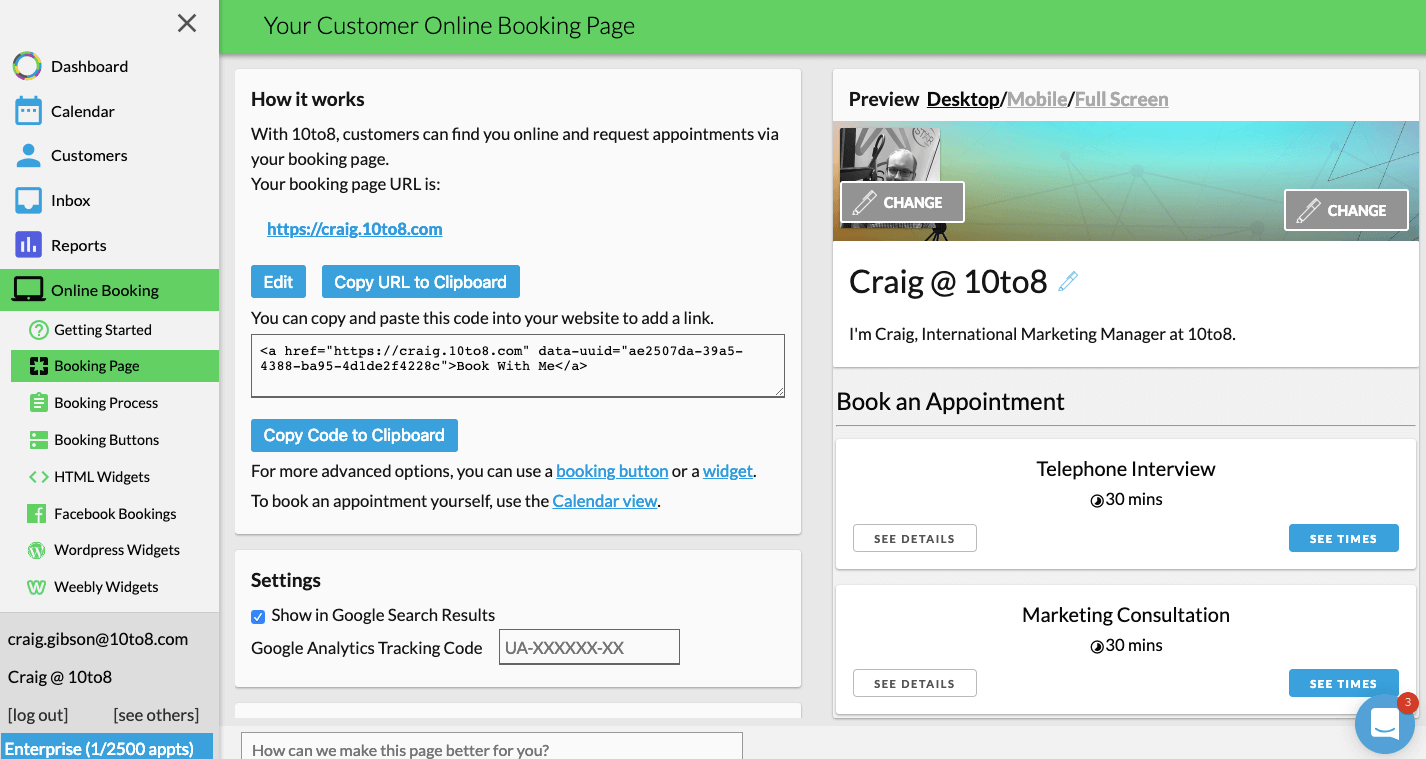Open Booking Process in the sidebar
This screenshot has width=1426, height=759.
pyautogui.click(x=106, y=403)
